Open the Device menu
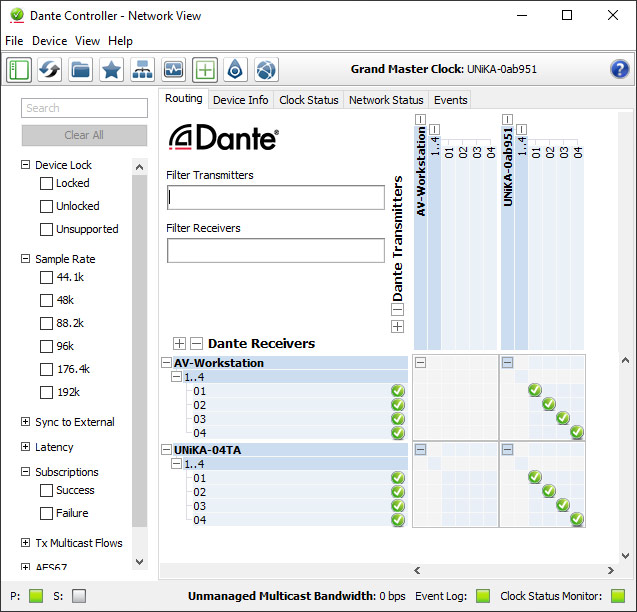The image size is (637, 612). [x=49, y=41]
